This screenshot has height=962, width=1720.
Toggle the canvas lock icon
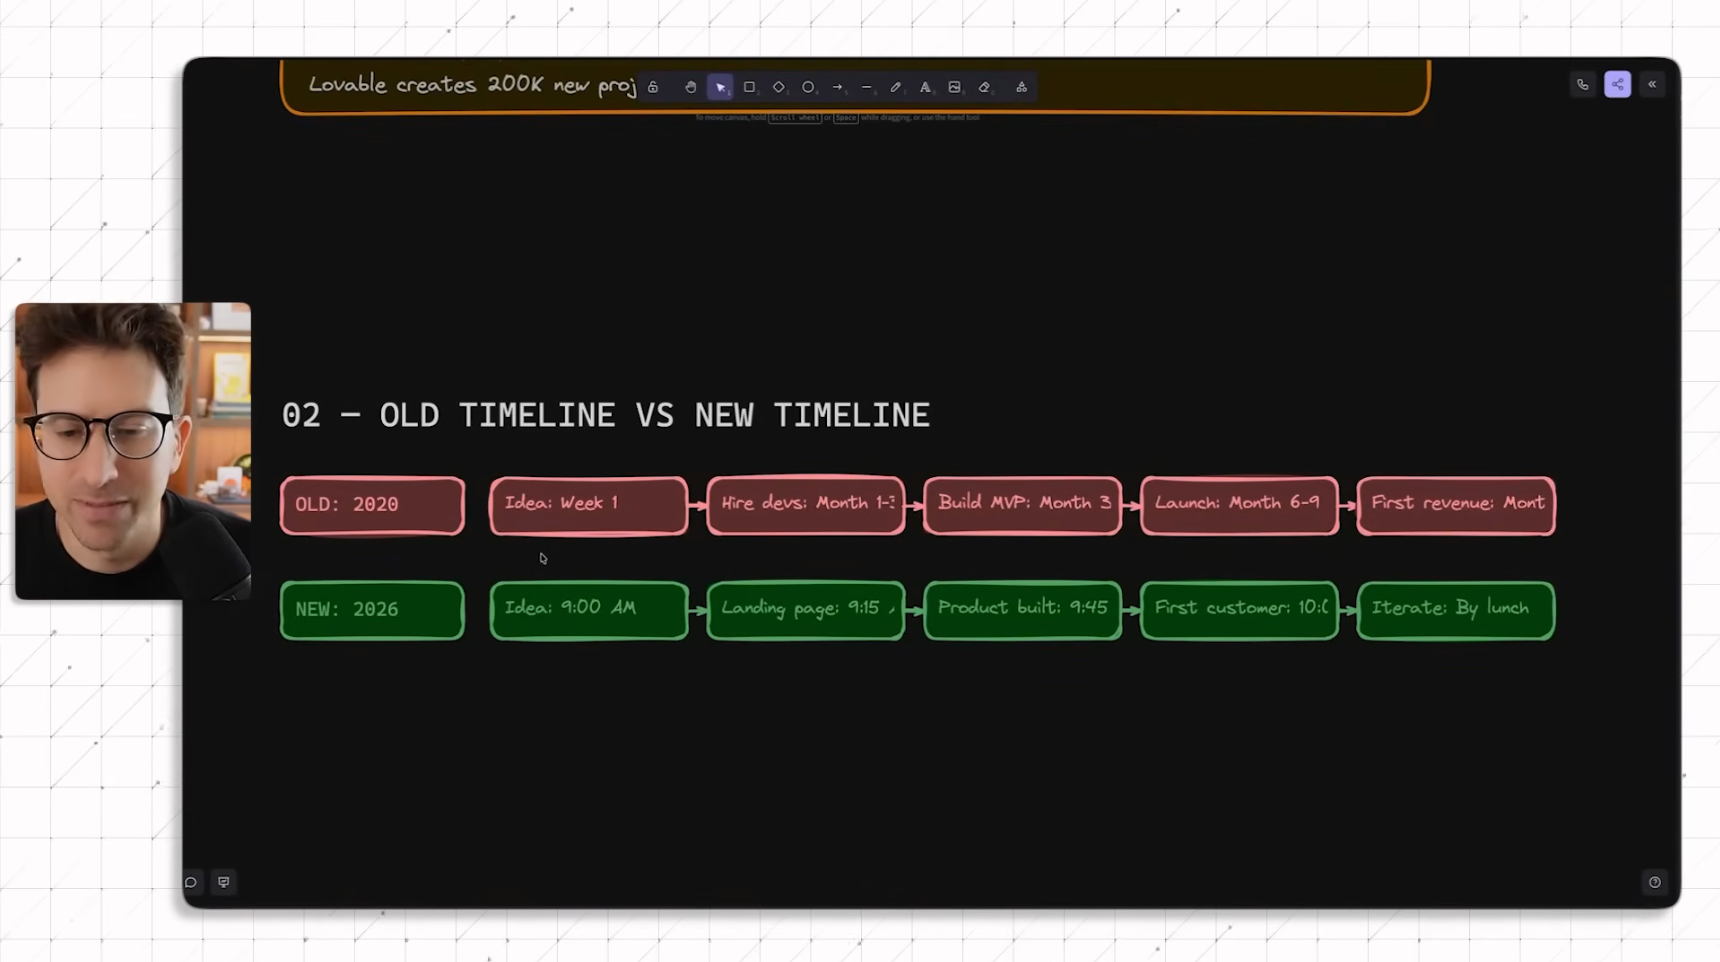[x=653, y=88]
